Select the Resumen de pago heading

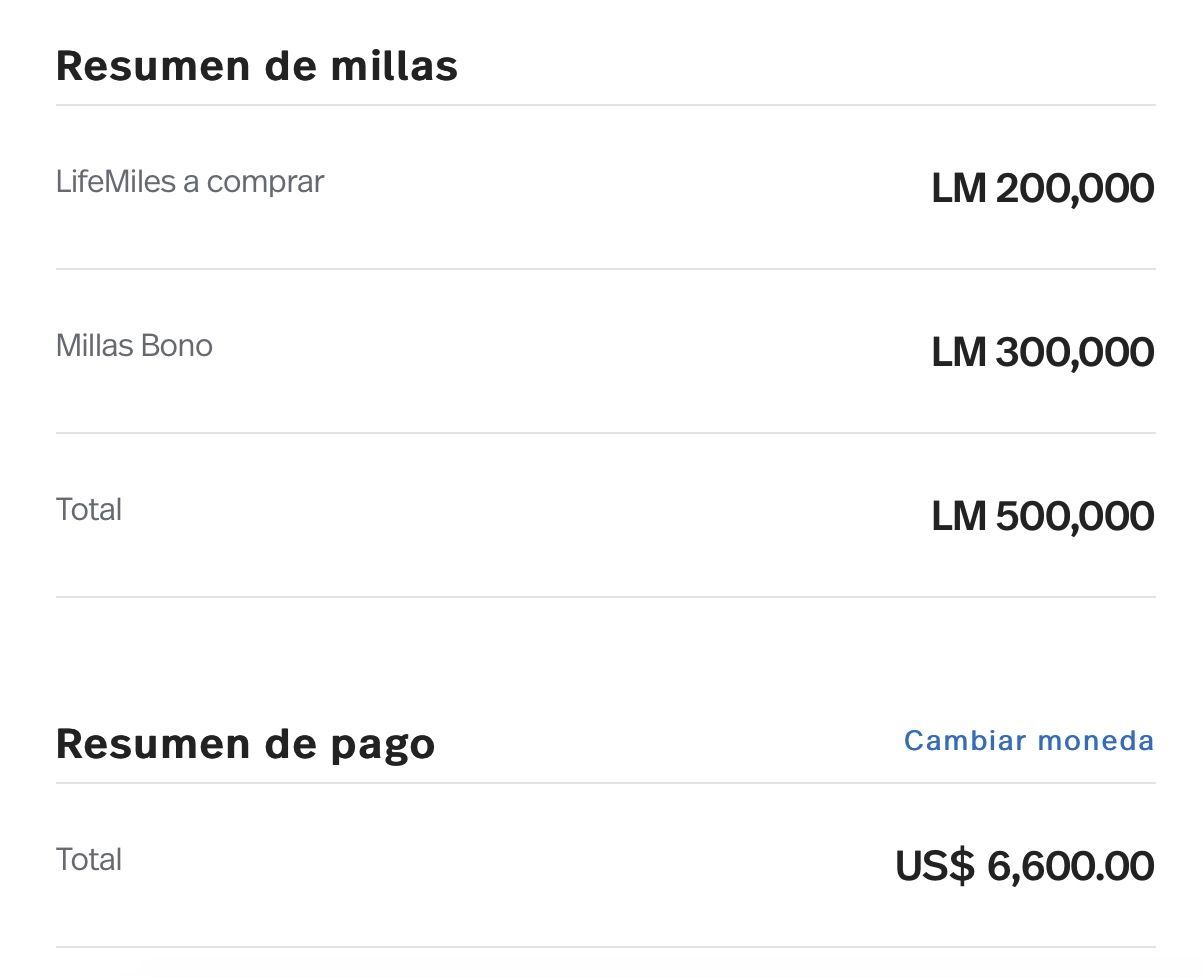tap(245, 745)
